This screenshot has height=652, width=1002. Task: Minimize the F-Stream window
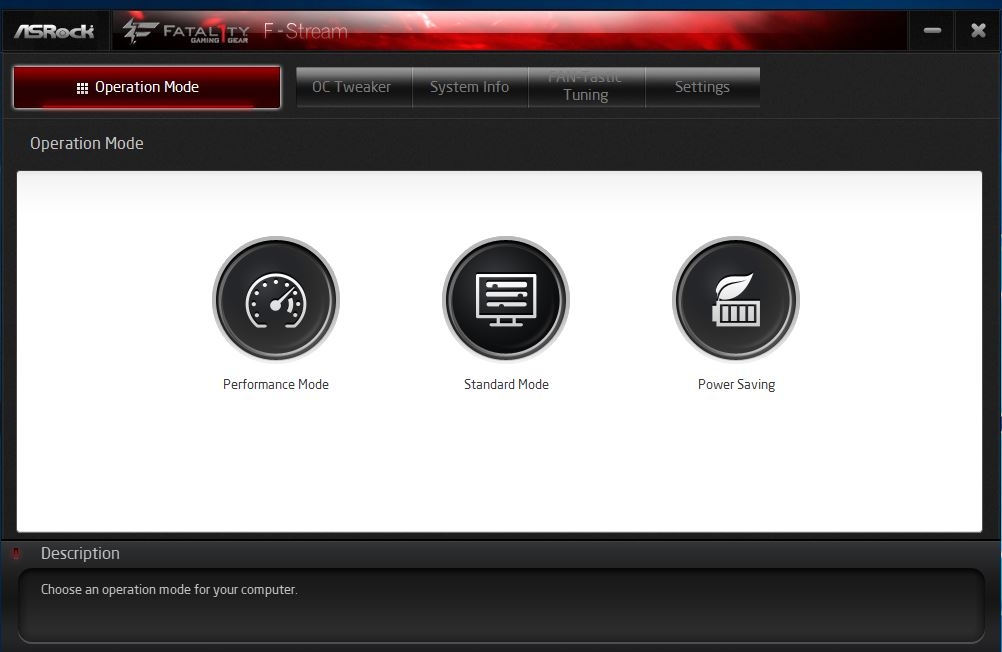coord(932,31)
